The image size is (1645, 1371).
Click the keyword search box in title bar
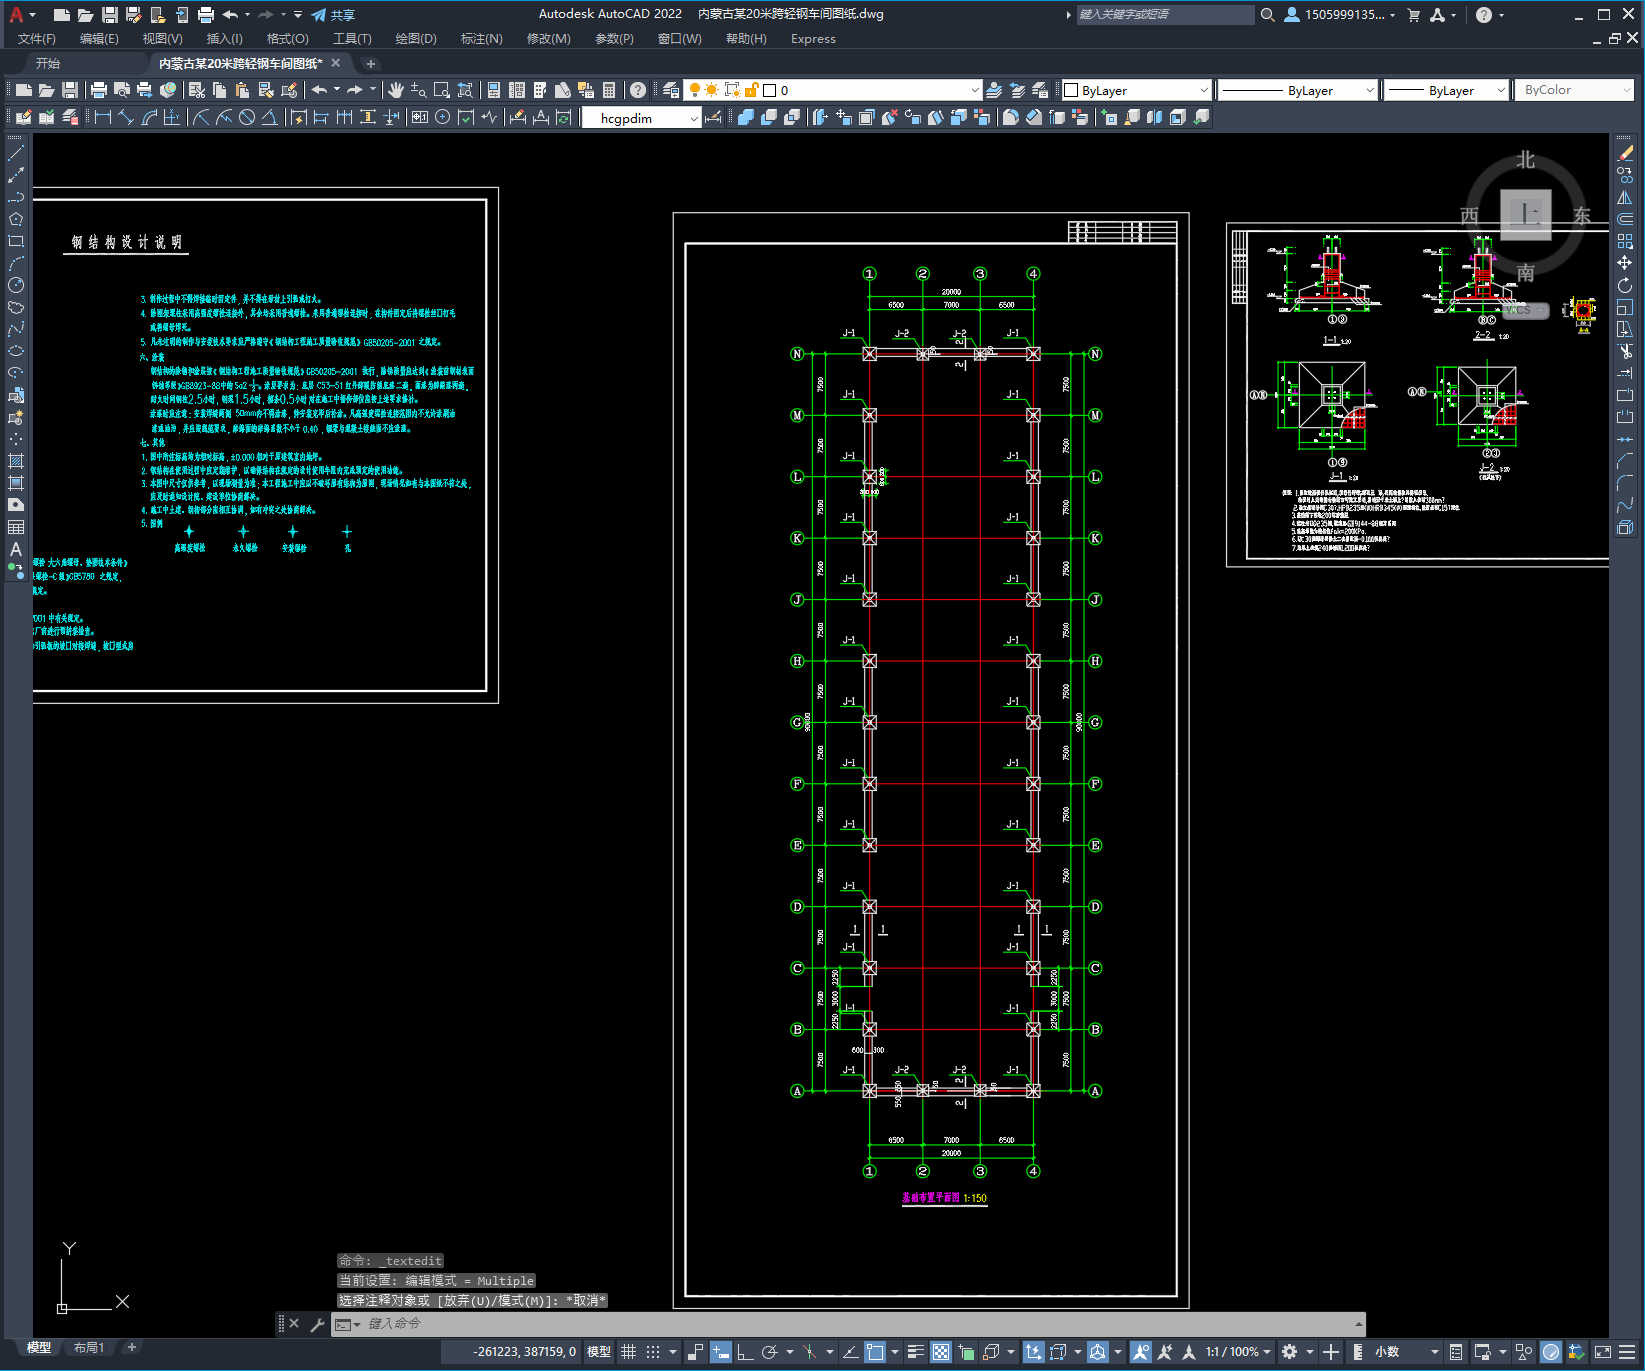click(1165, 14)
